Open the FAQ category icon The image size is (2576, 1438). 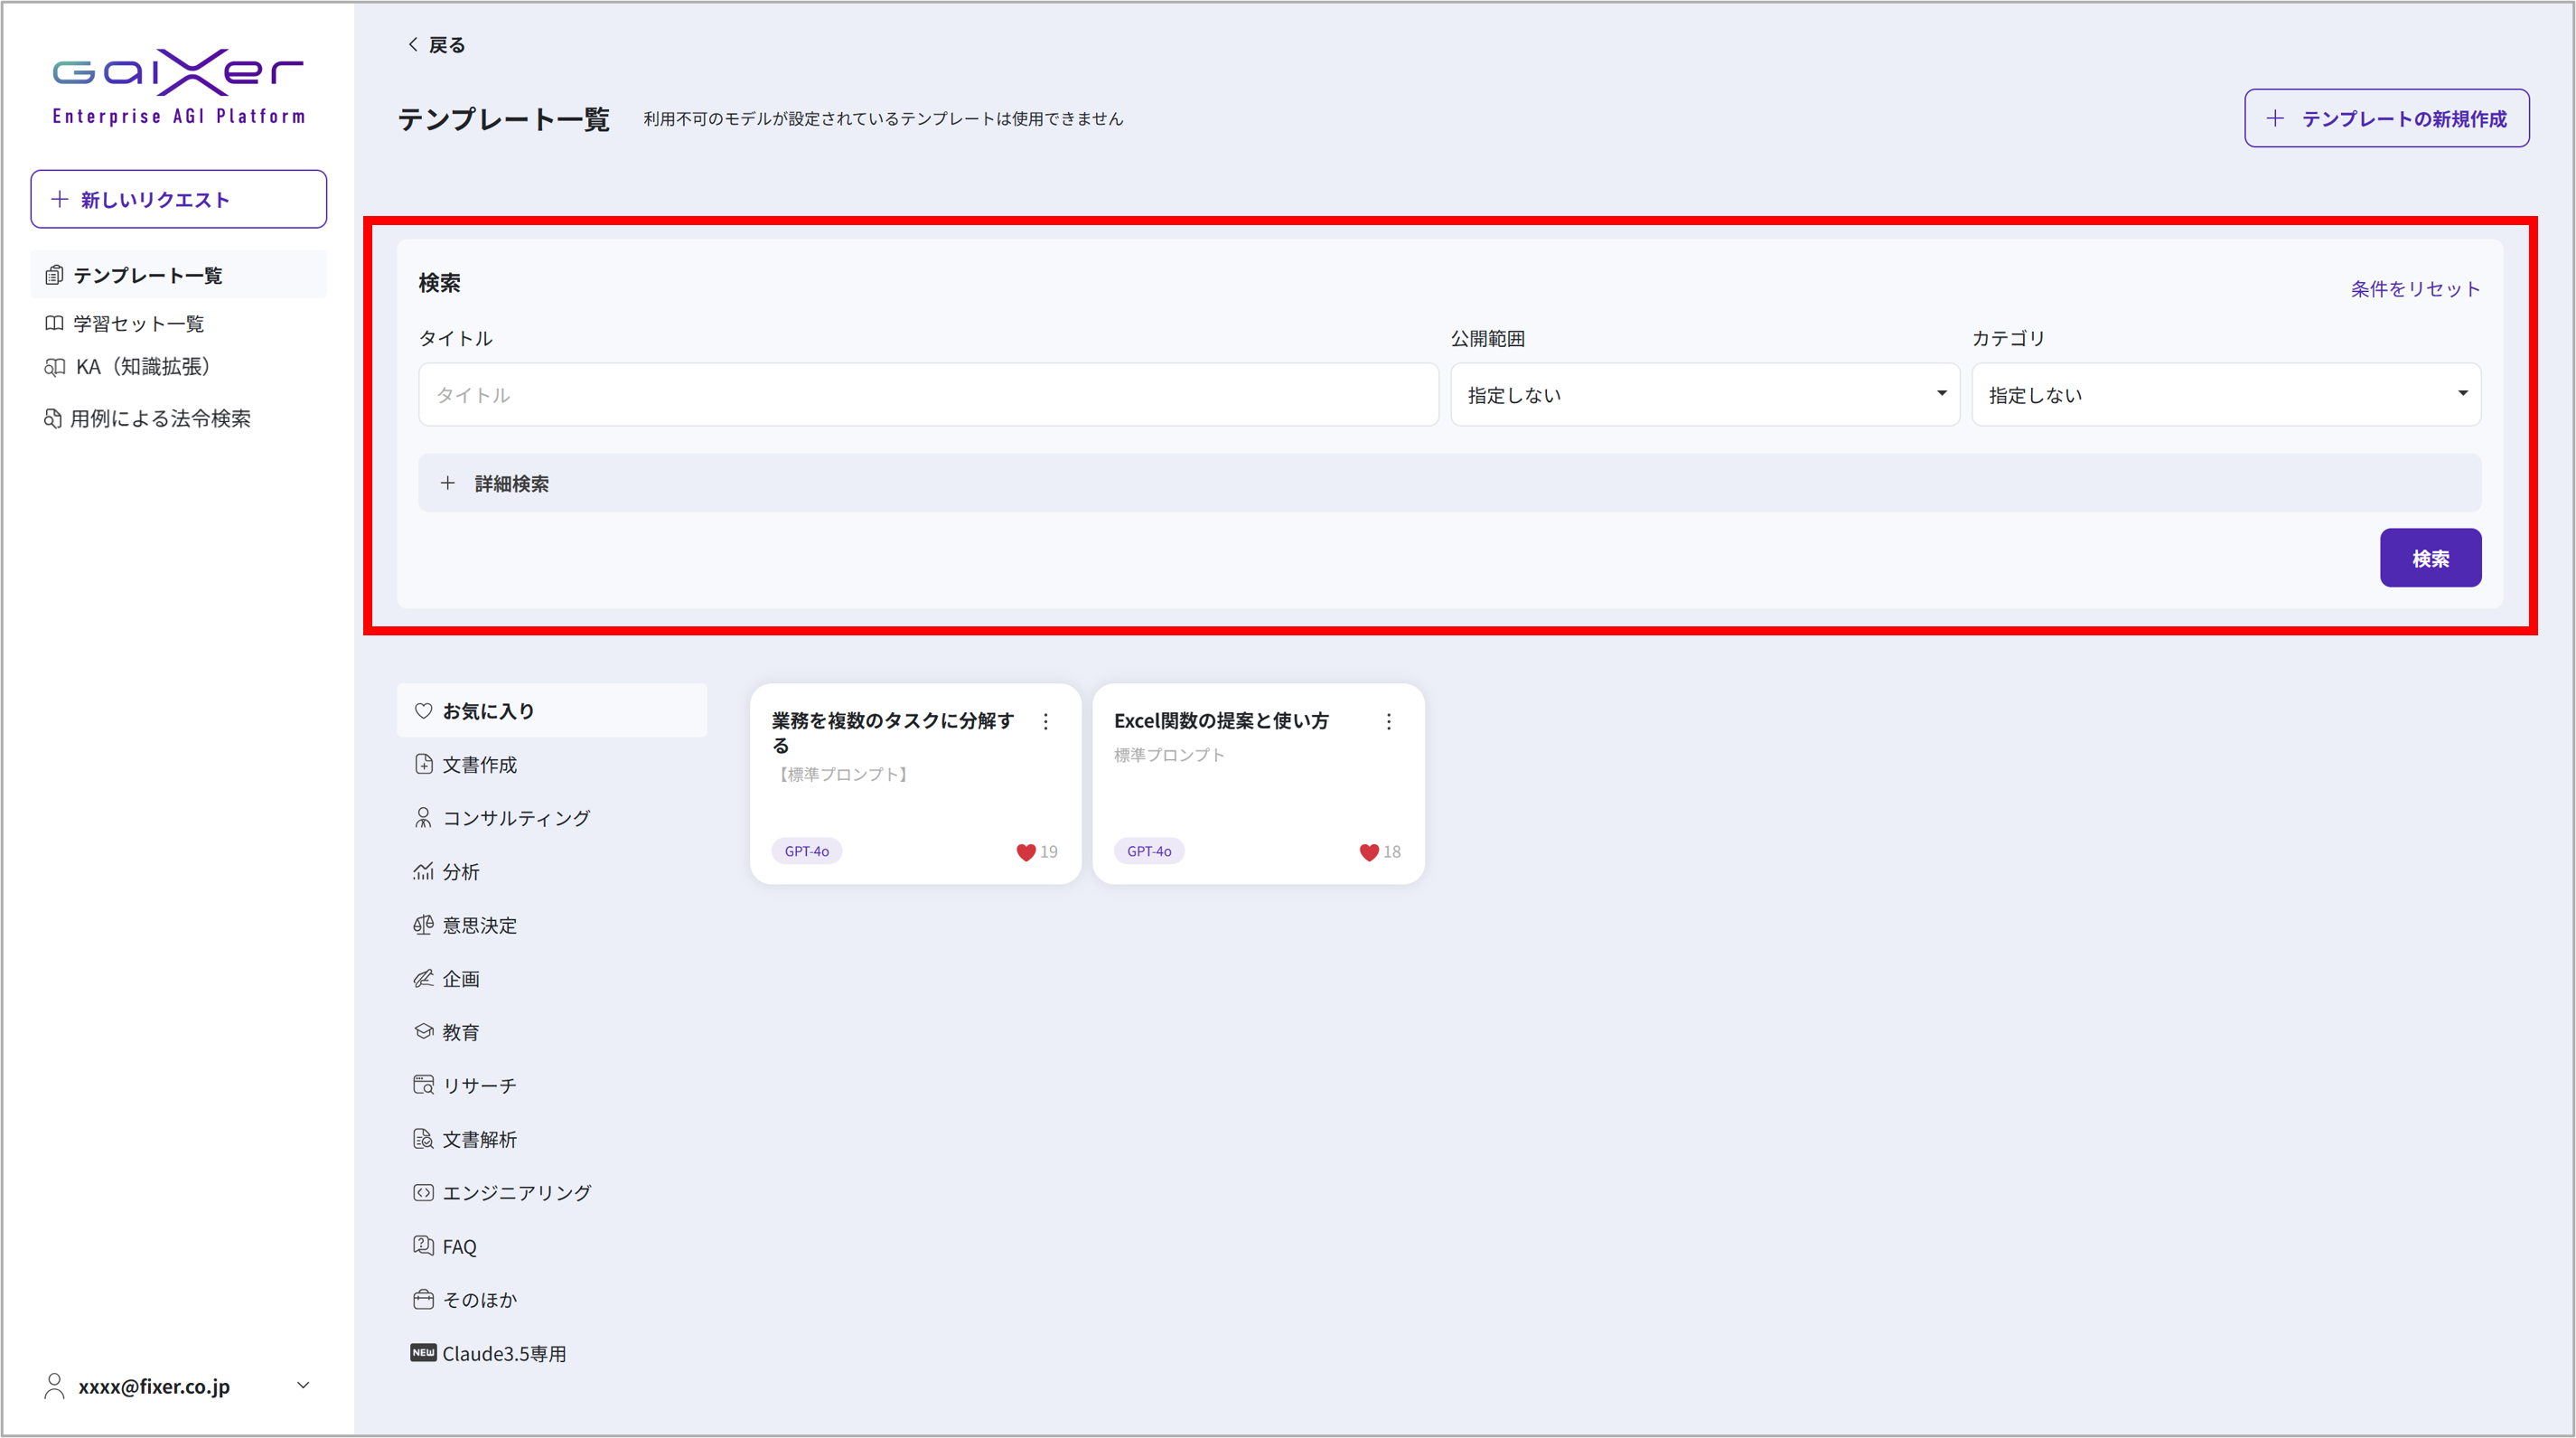tap(424, 1245)
